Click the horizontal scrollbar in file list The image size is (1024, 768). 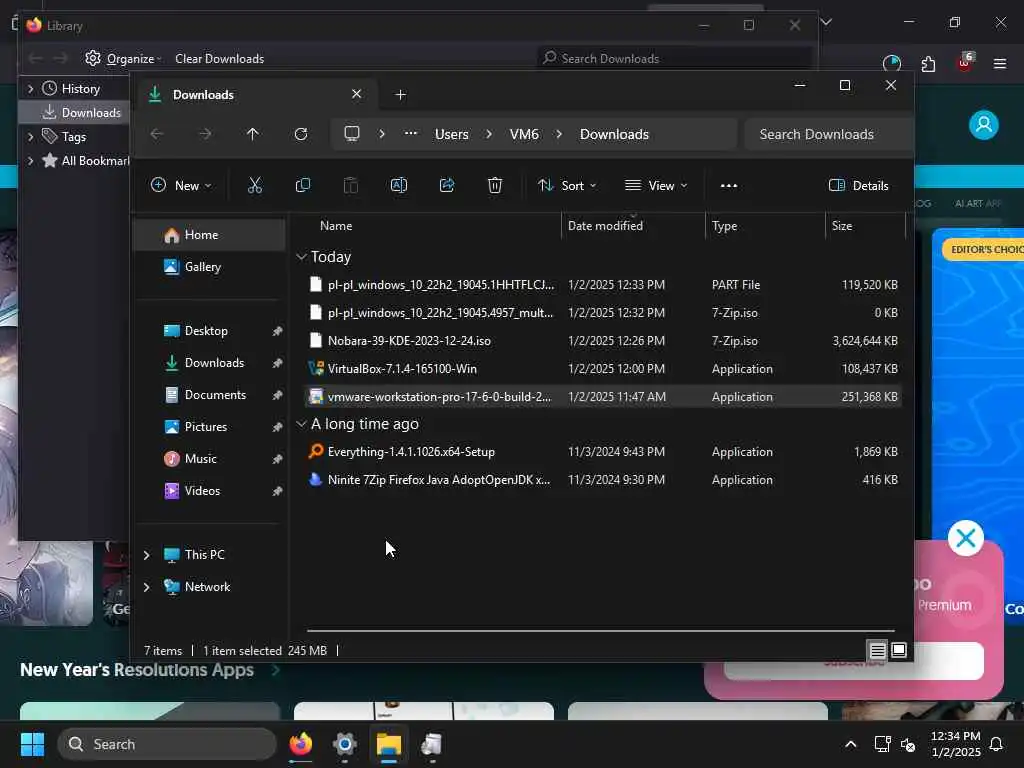point(601,631)
